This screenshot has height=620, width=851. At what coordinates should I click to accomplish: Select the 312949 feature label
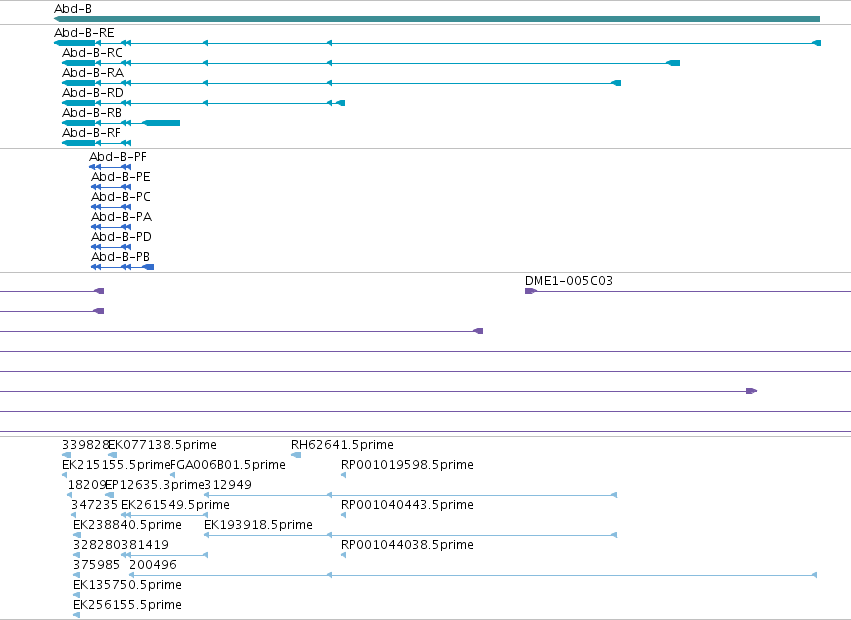point(228,485)
